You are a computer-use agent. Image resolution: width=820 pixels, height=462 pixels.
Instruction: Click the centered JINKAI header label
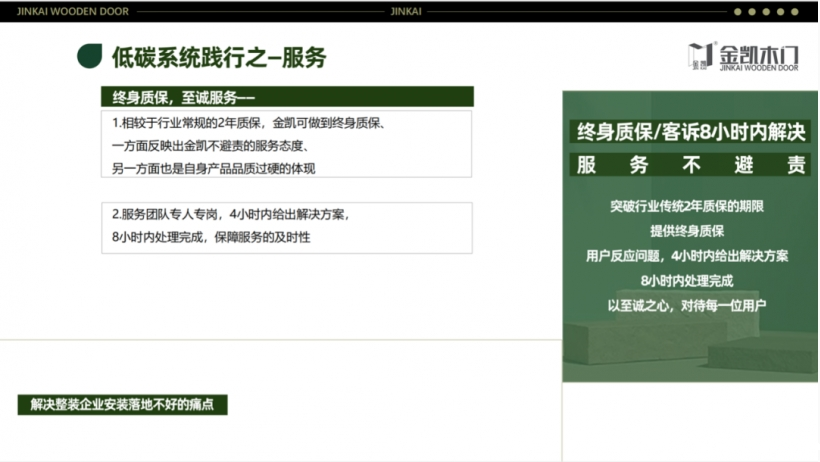tap(409, 12)
